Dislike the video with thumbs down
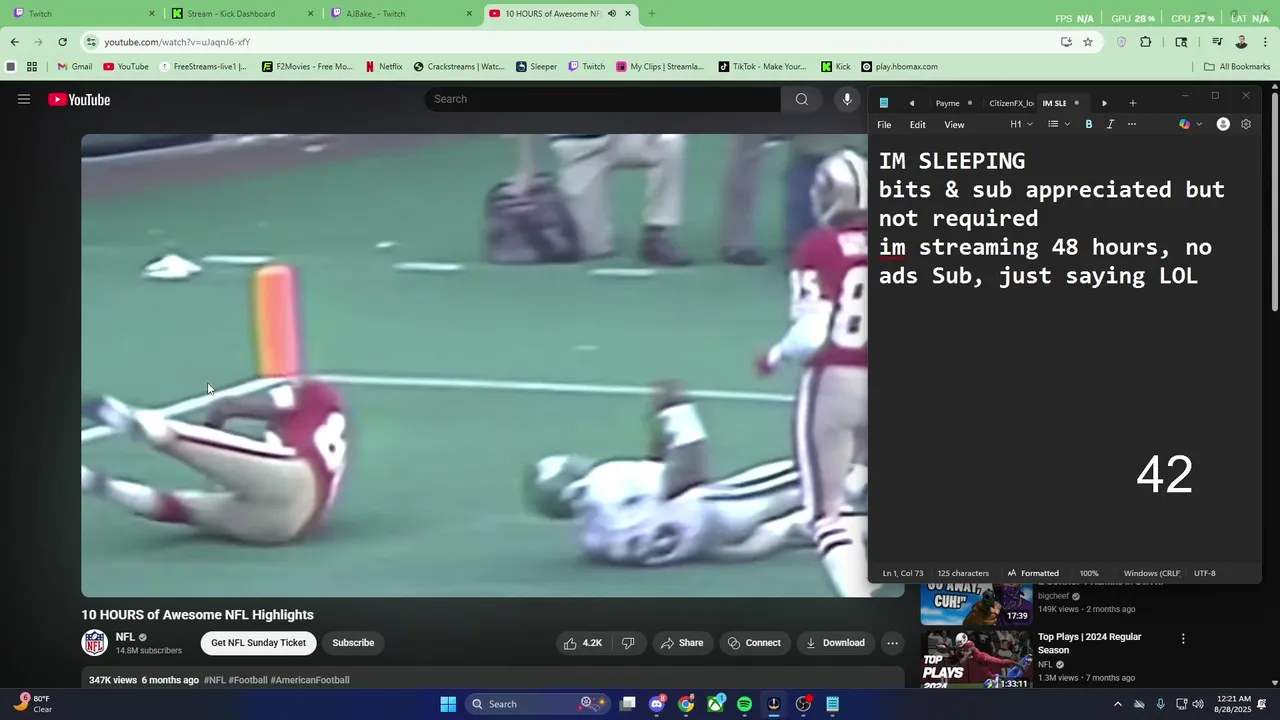 (x=628, y=643)
